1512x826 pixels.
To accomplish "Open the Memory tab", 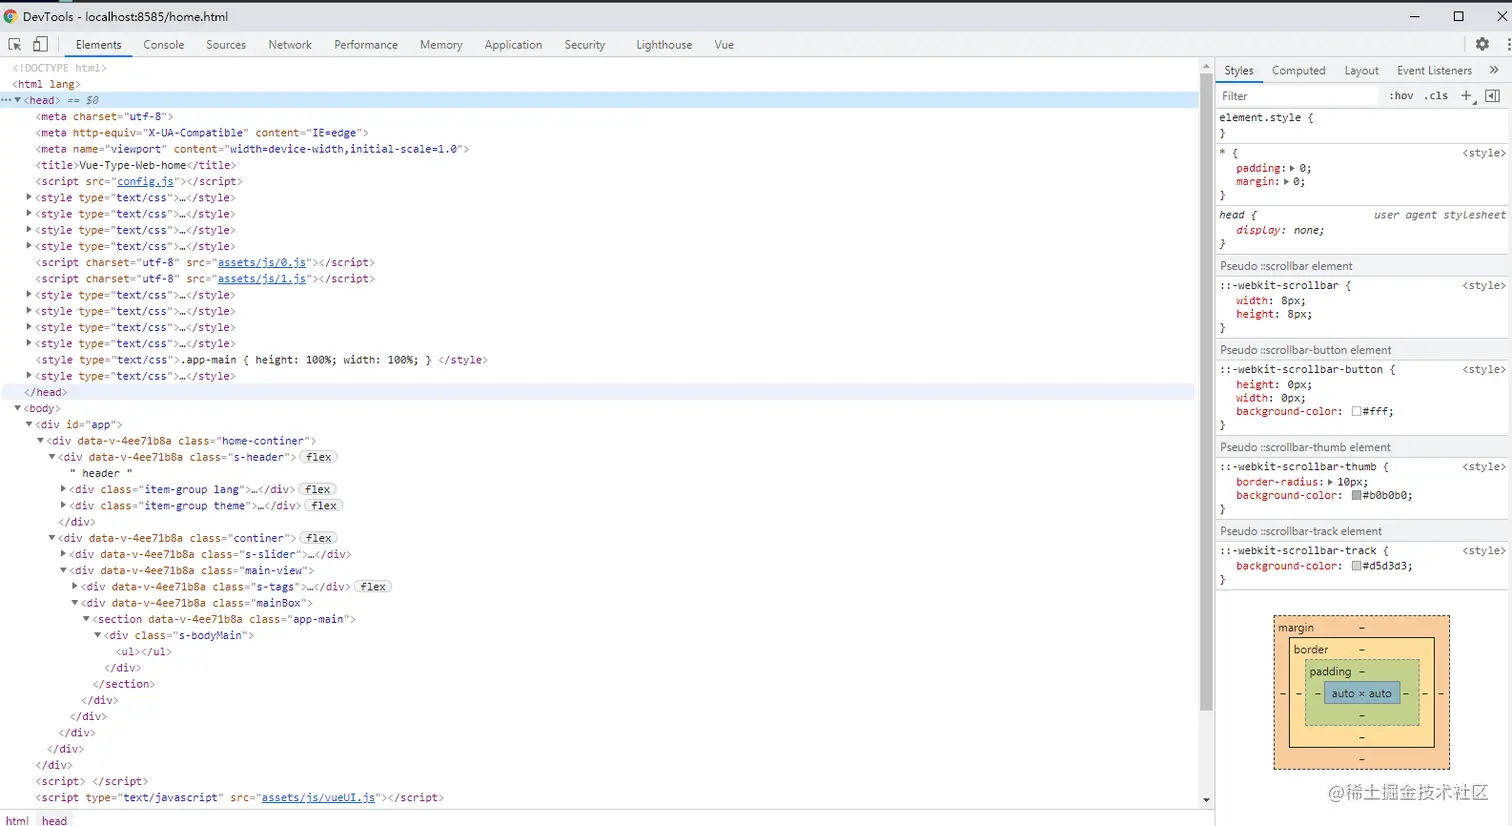I will 441,45.
